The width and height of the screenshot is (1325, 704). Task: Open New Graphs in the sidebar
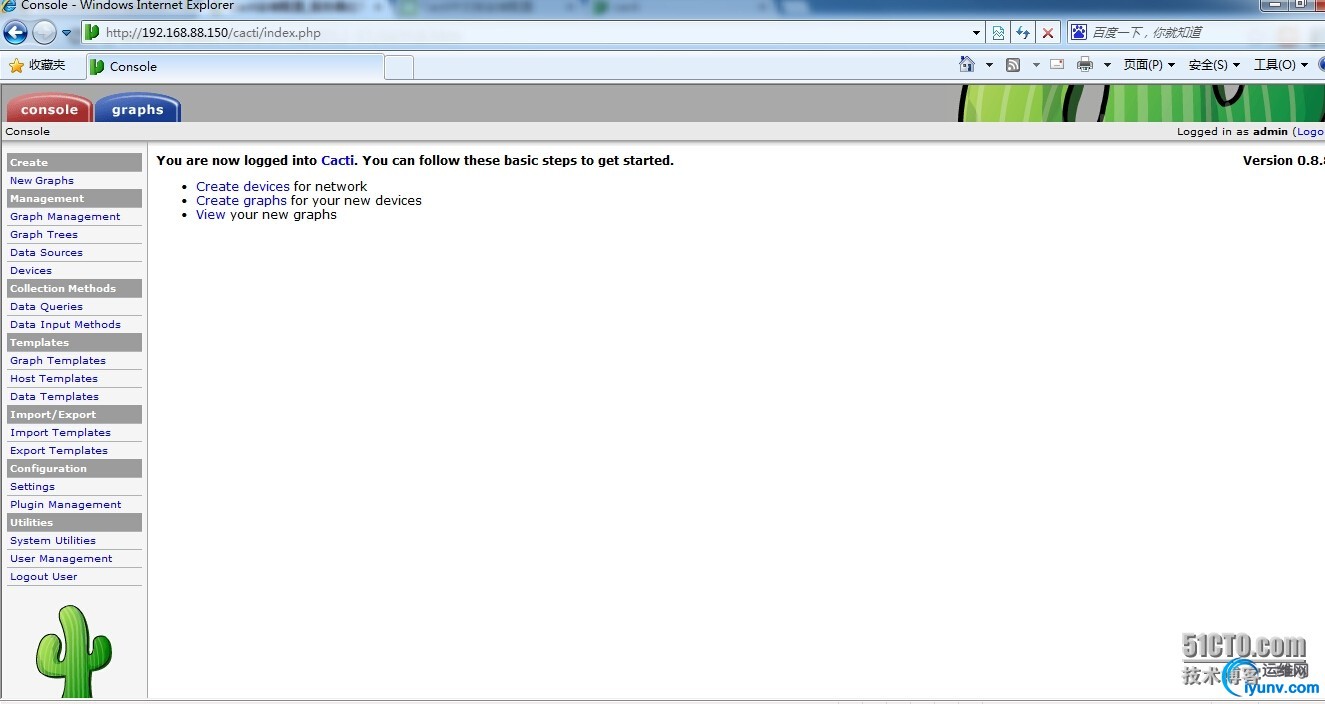click(x=42, y=181)
